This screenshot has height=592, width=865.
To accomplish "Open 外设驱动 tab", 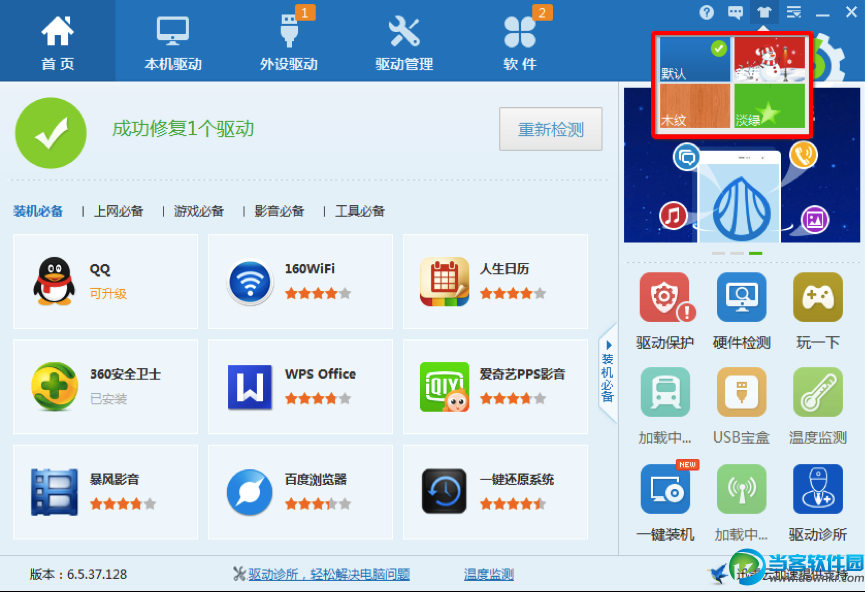I will point(289,42).
